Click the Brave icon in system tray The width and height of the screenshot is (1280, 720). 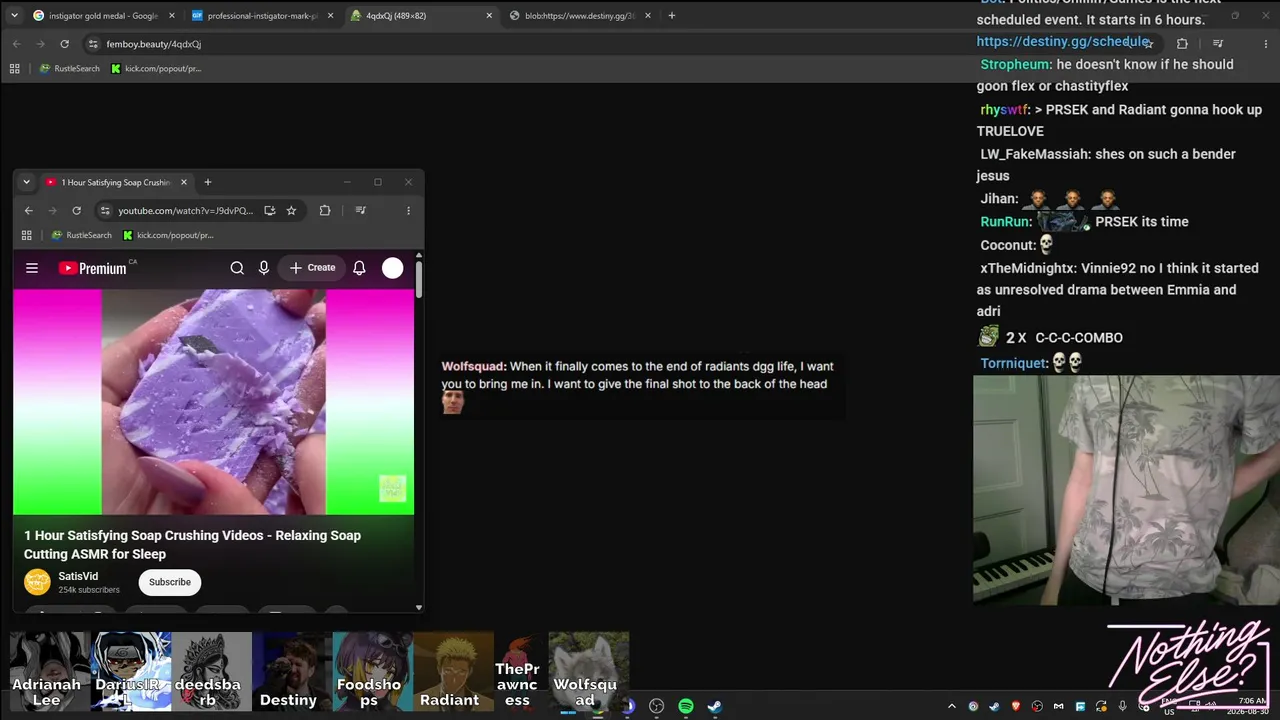click(x=1016, y=707)
